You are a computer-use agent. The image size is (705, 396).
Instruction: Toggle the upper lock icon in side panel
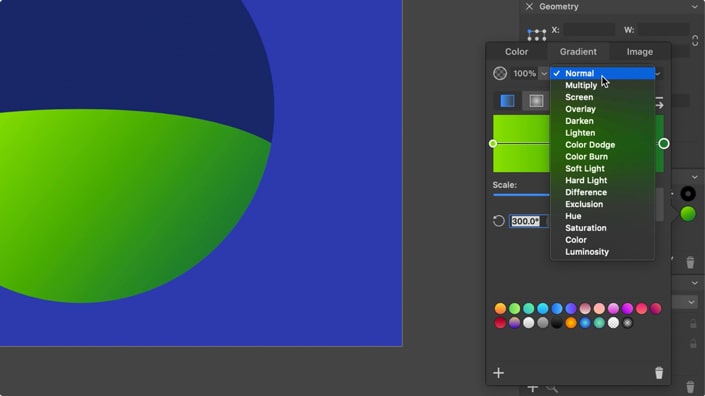point(693,323)
